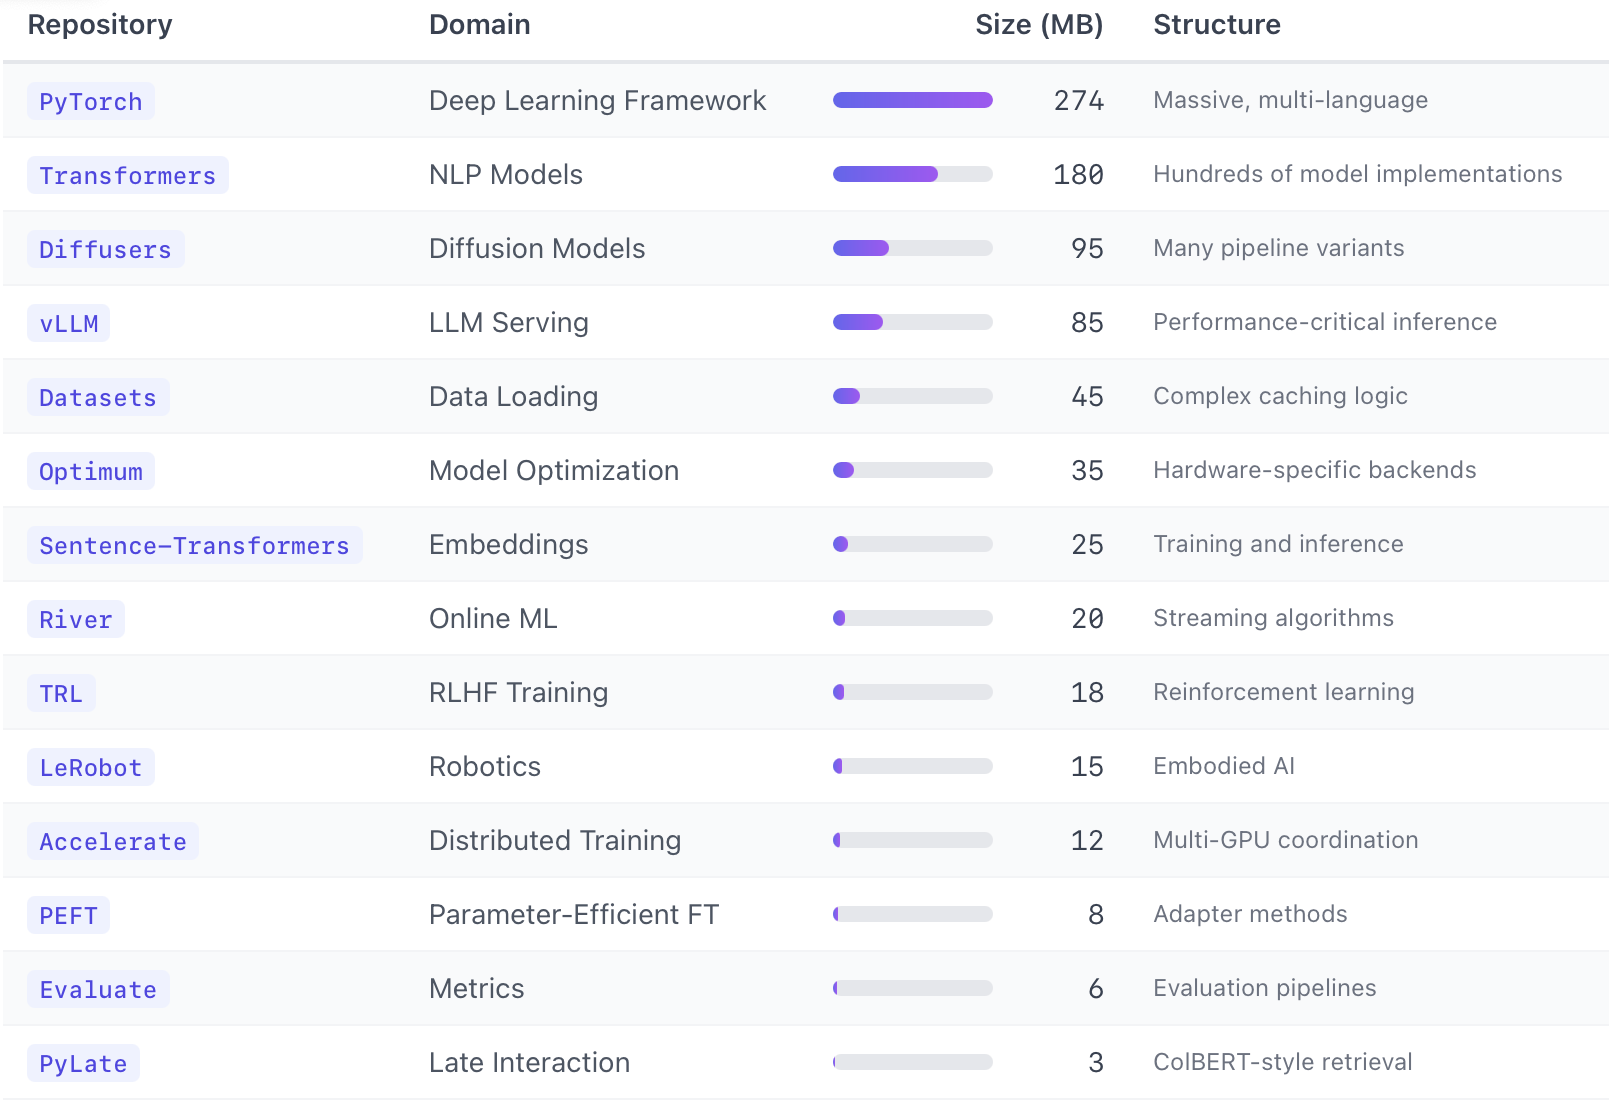Select the 'LLM Serving' domain cell
This screenshot has width=1622, height=1116.
pyautogui.click(x=509, y=323)
